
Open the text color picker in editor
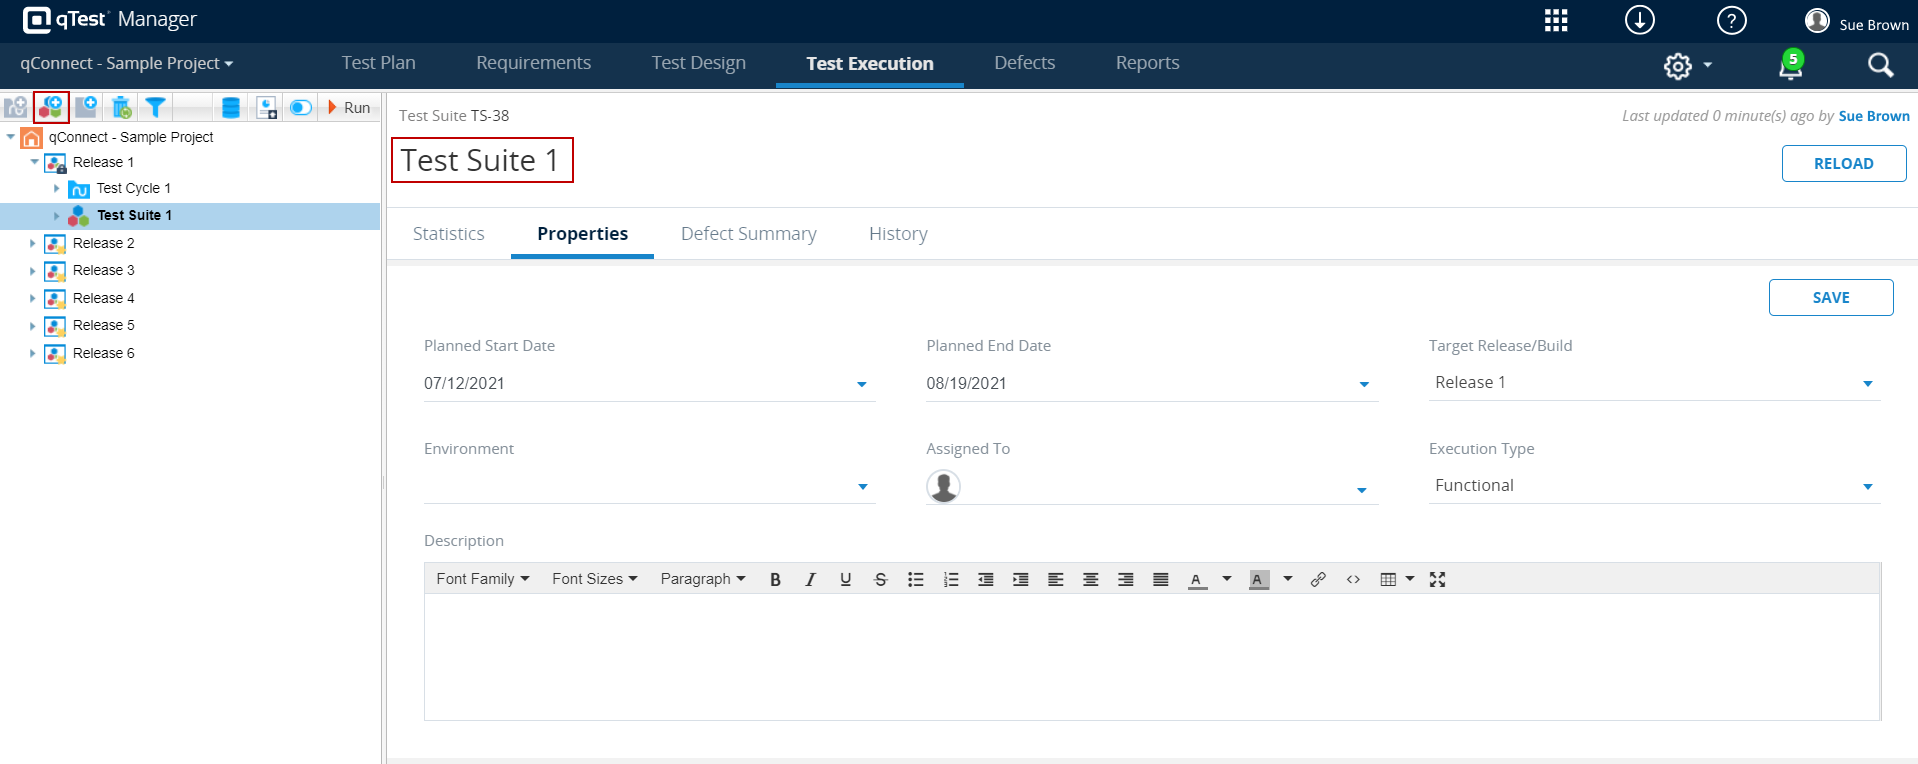(1227, 579)
